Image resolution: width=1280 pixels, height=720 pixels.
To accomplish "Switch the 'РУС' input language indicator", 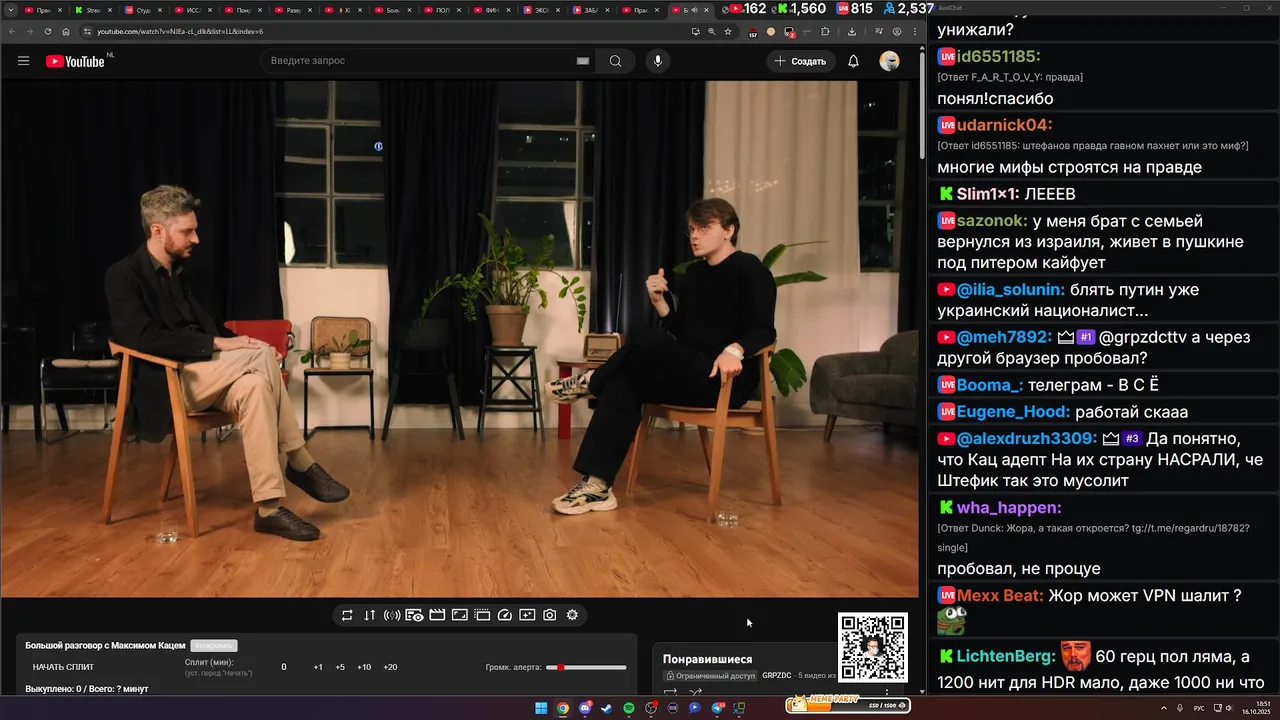I will [1199, 708].
